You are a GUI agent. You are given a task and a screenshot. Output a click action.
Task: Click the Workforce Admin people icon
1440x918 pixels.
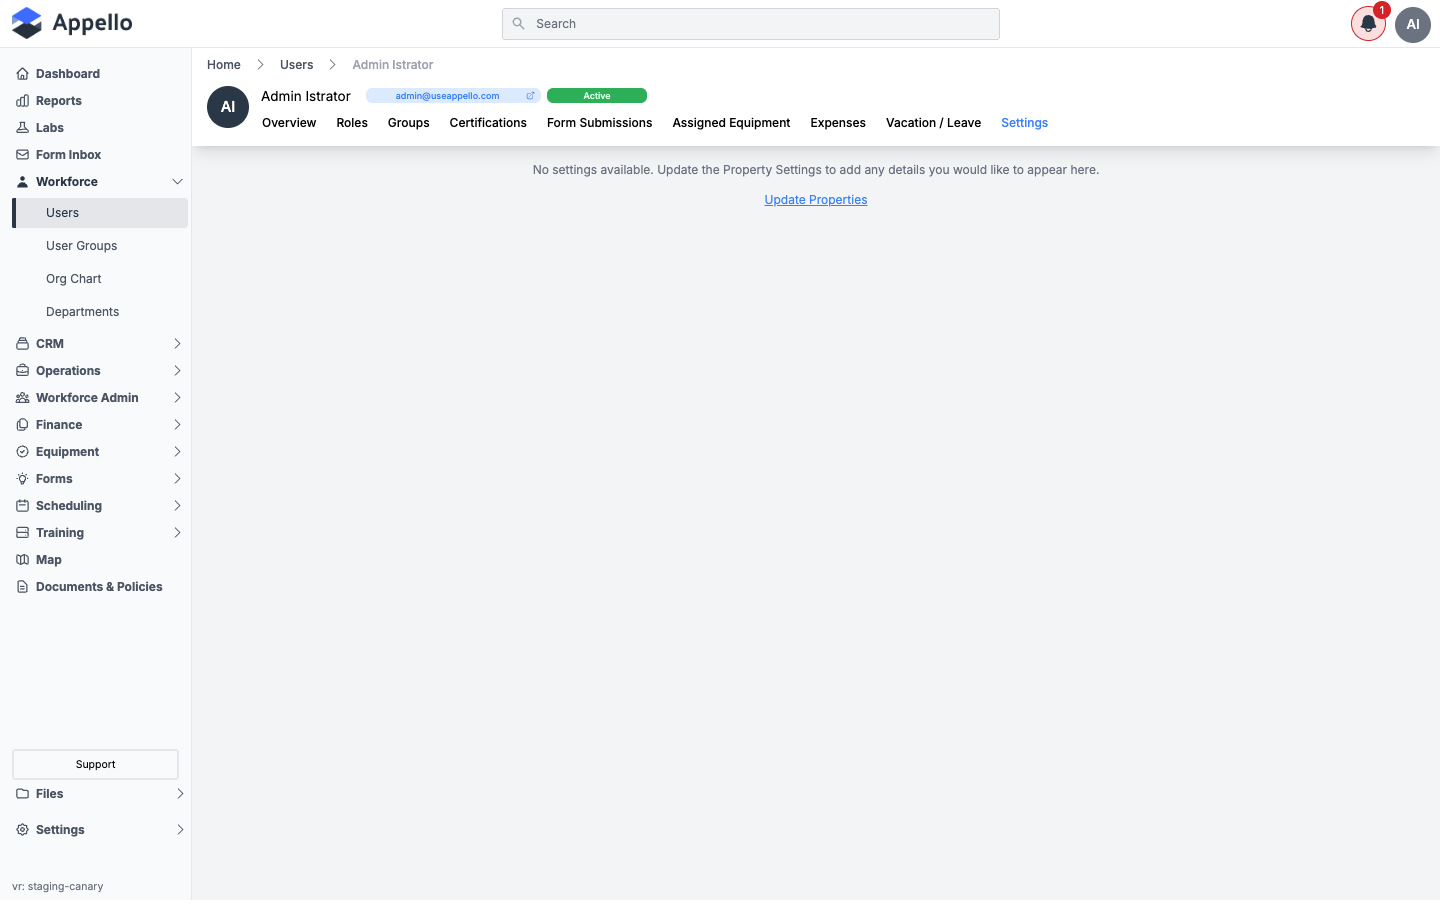point(22,398)
